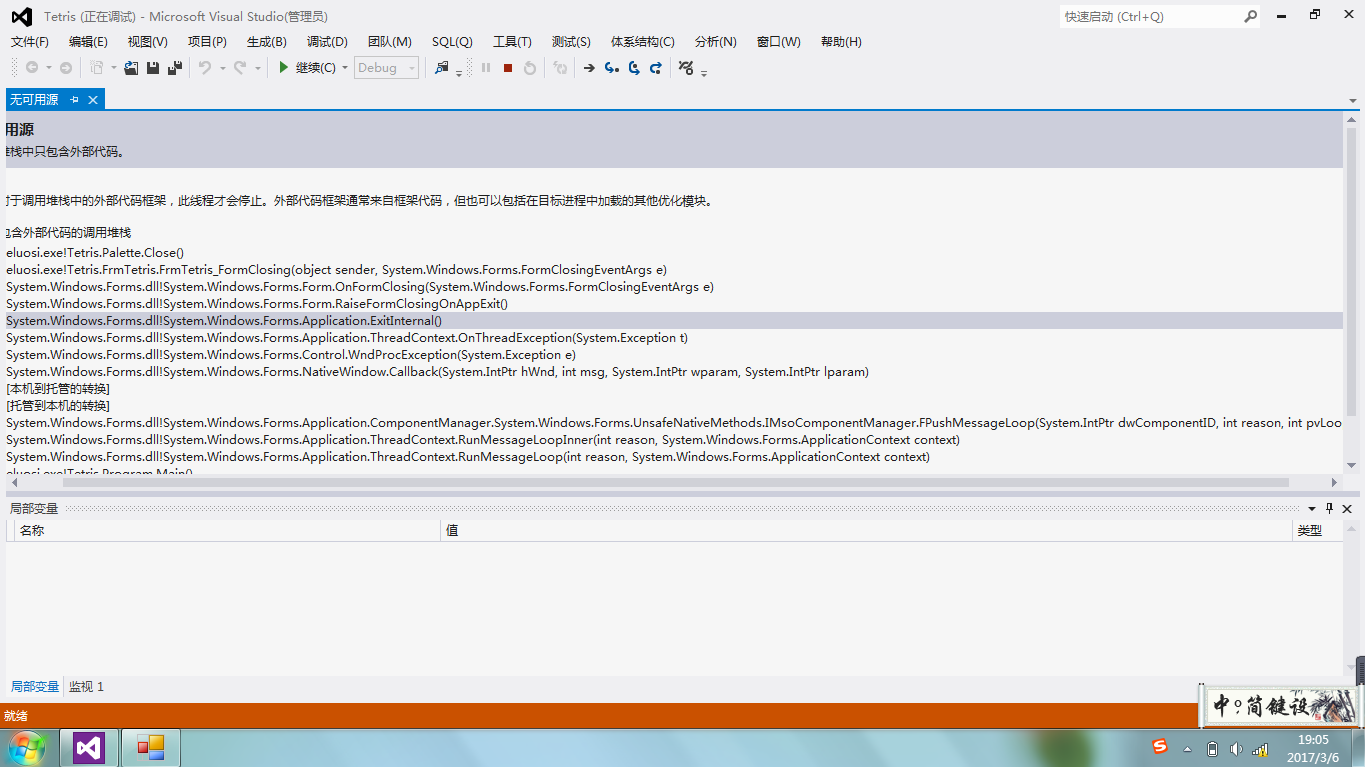Open the 生成(B) menu

(x=267, y=42)
